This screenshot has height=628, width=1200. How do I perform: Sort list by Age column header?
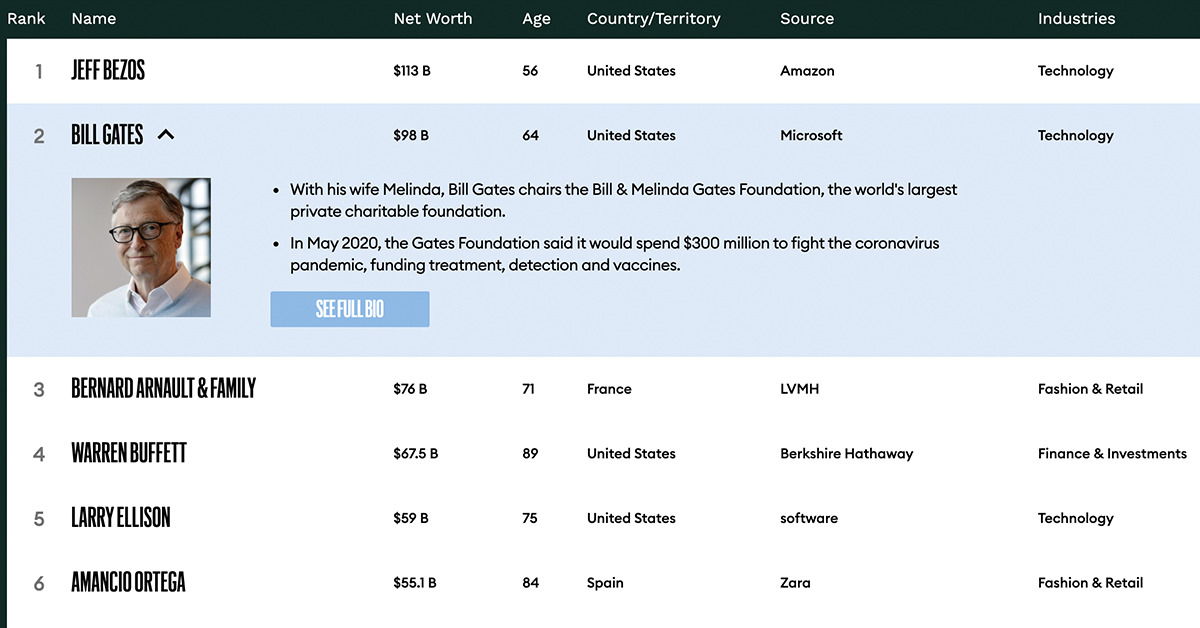(x=536, y=18)
